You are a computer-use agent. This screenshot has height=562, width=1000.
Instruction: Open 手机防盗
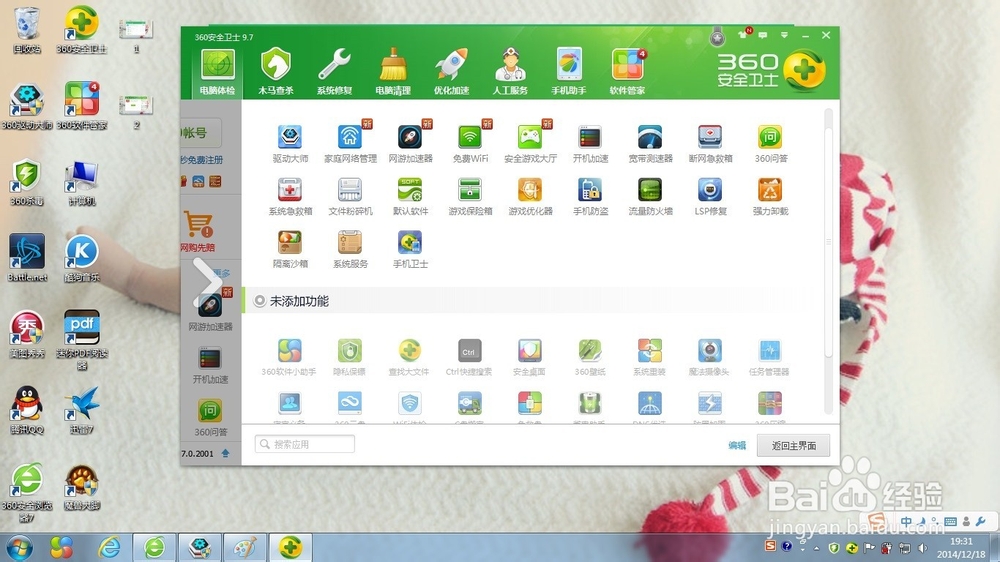[590, 197]
